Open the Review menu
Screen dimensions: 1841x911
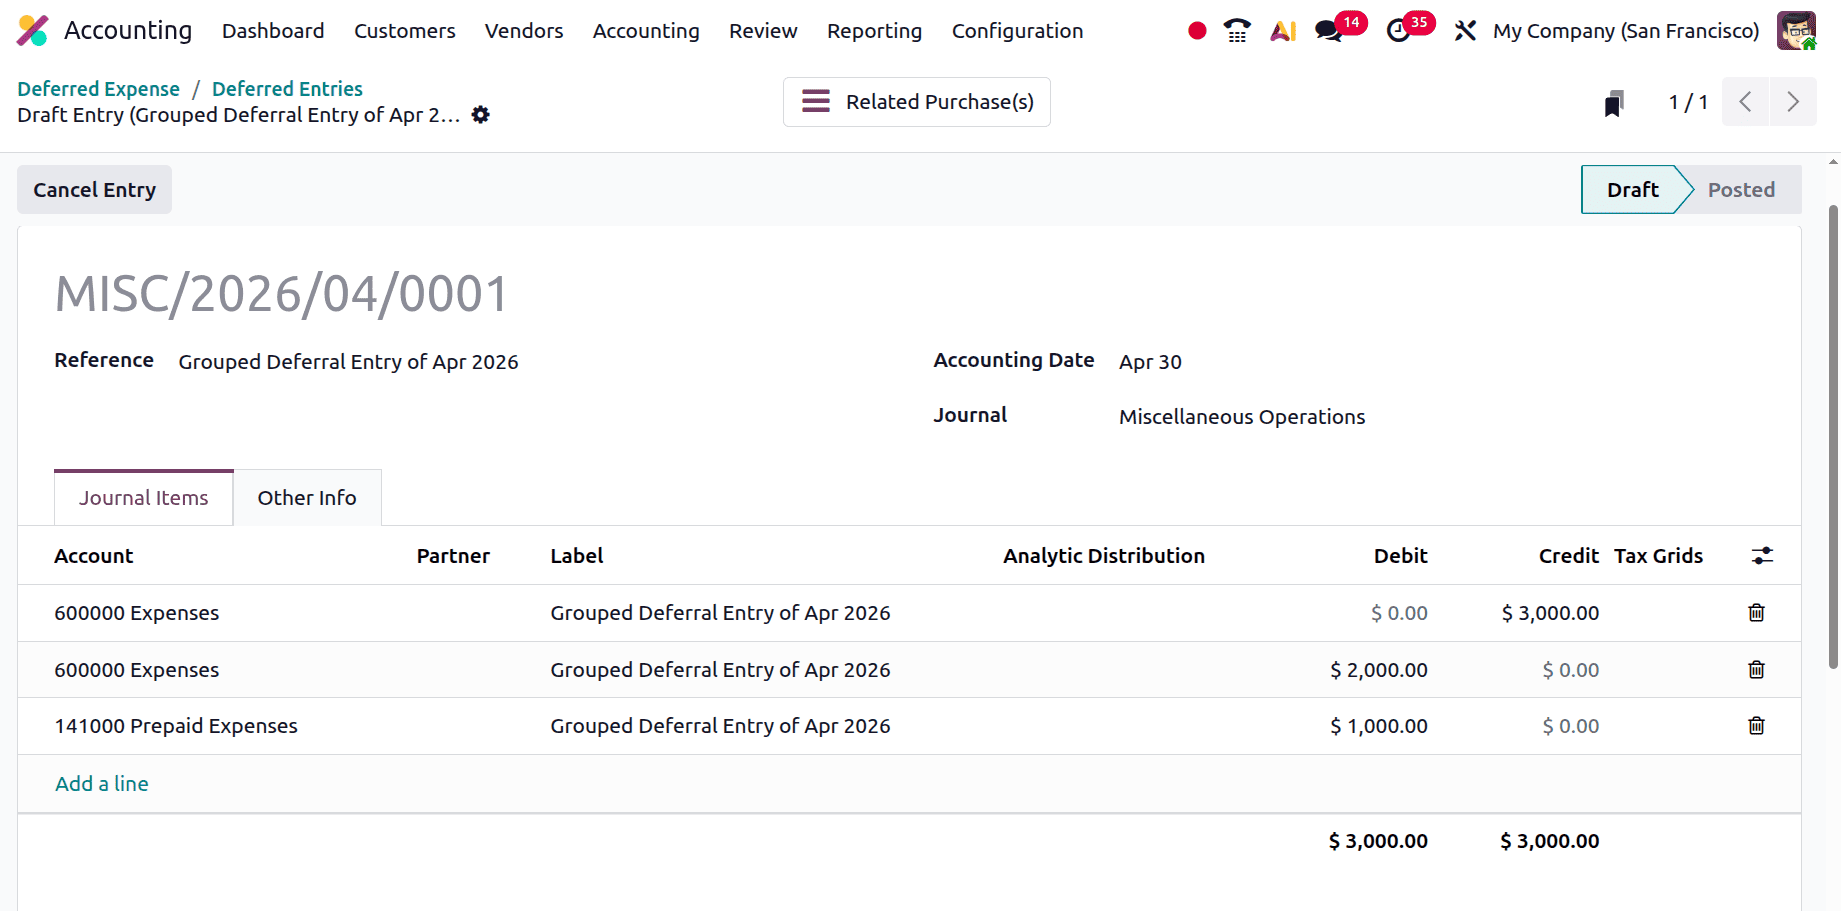(763, 31)
